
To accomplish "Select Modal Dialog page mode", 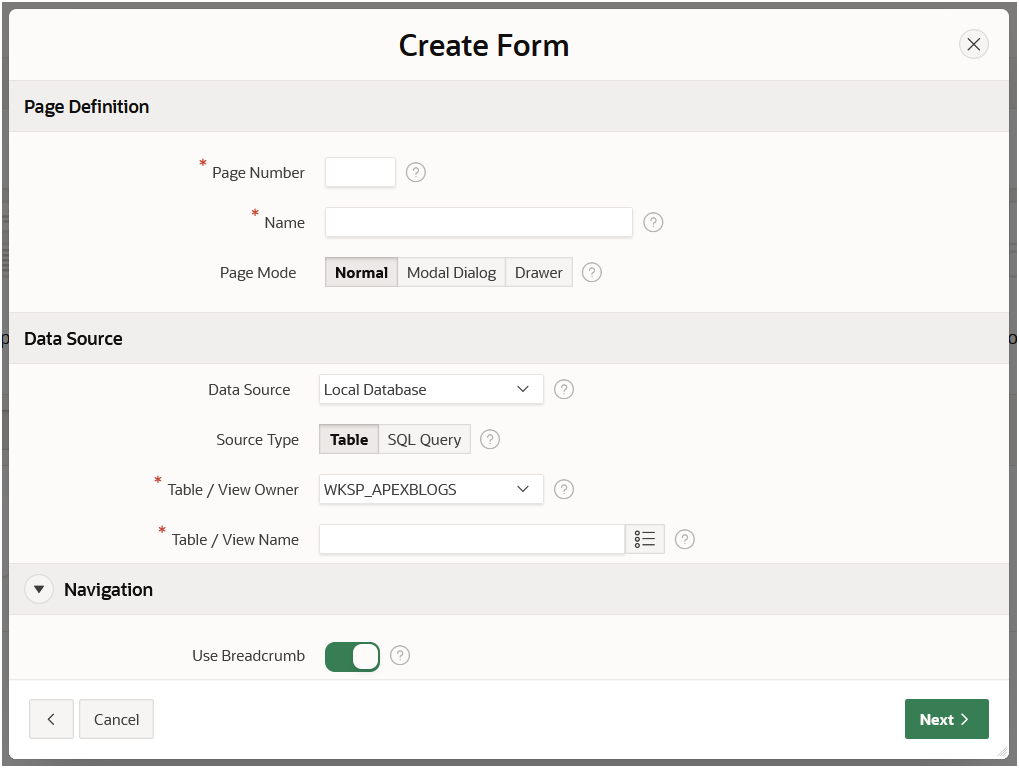I will pyautogui.click(x=451, y=272).
